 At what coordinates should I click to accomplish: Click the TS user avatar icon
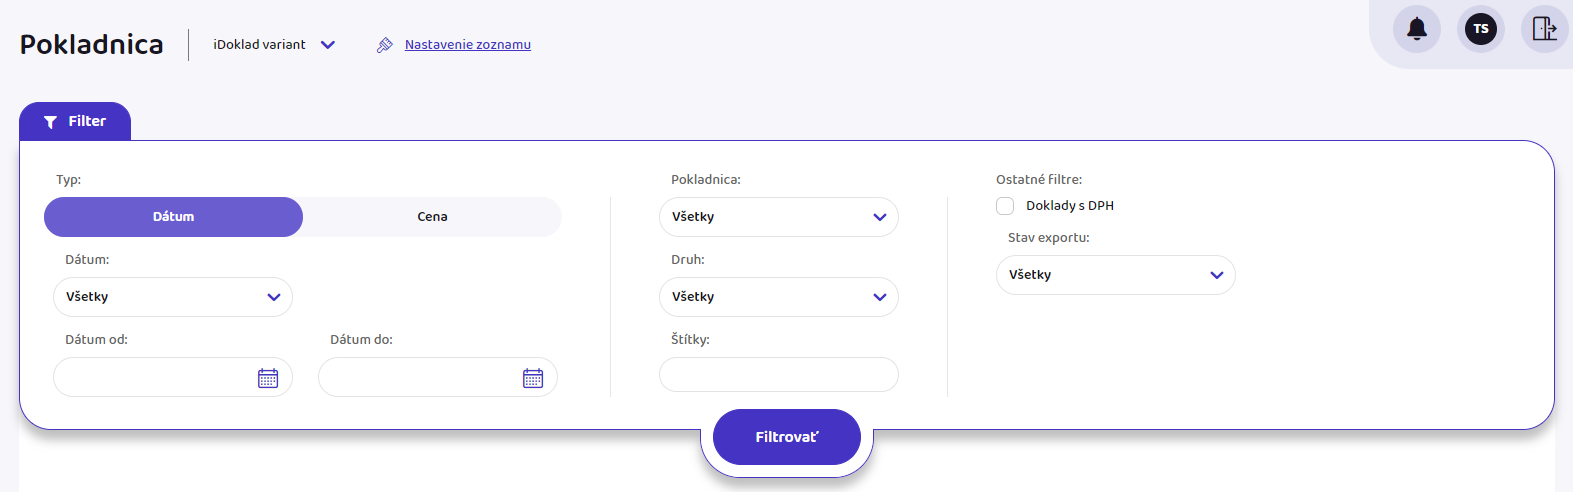(1480, 29)
